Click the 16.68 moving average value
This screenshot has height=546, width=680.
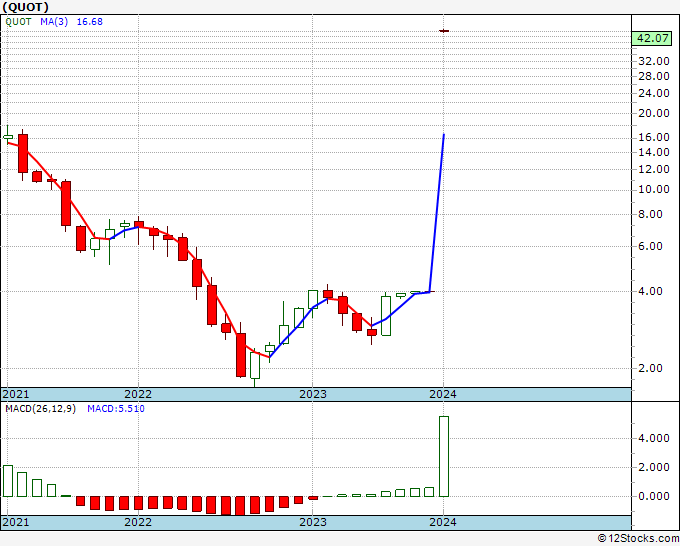90,21
